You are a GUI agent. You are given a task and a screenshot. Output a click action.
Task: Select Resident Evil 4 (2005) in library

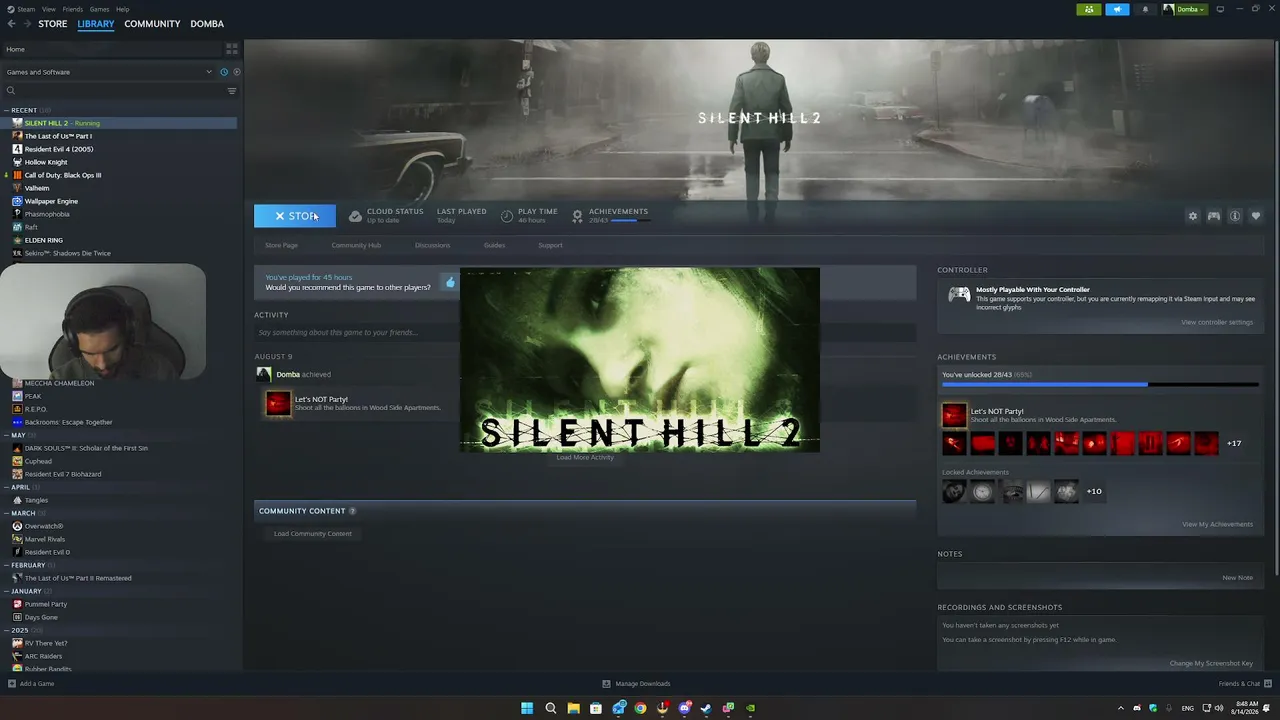pyautogui.click(x=59, y=149)
